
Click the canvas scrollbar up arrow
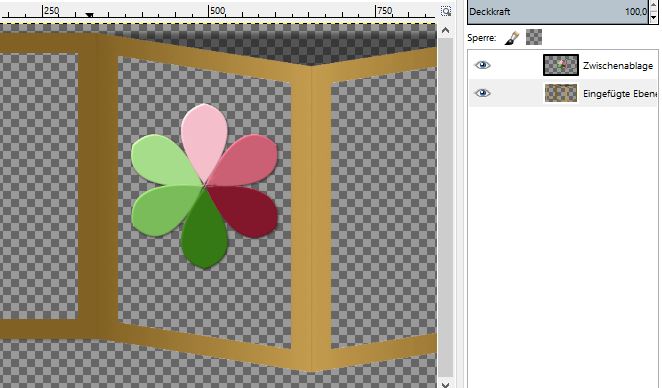445,30
